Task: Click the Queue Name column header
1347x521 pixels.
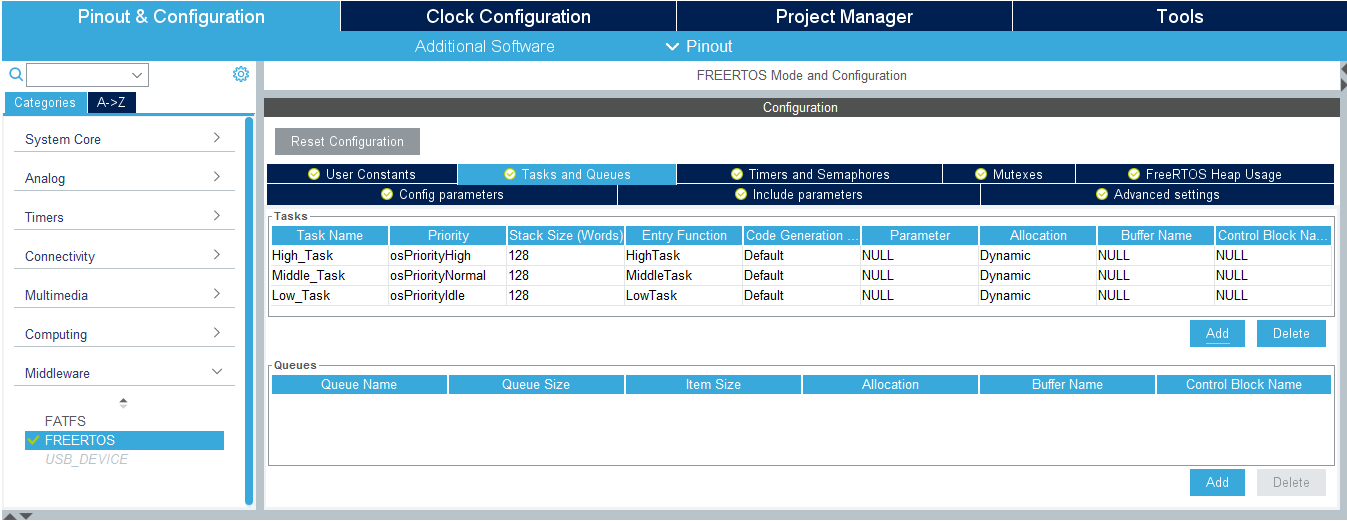Action: 359,384
